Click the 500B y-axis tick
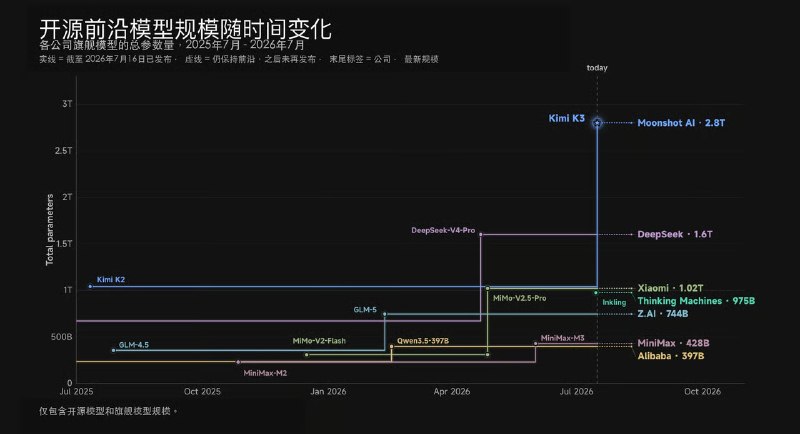 (62, 337)
